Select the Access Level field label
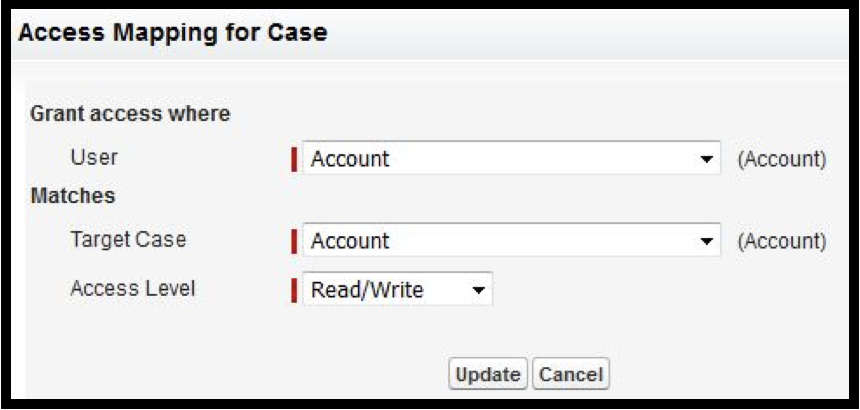 tap(132, 288)
